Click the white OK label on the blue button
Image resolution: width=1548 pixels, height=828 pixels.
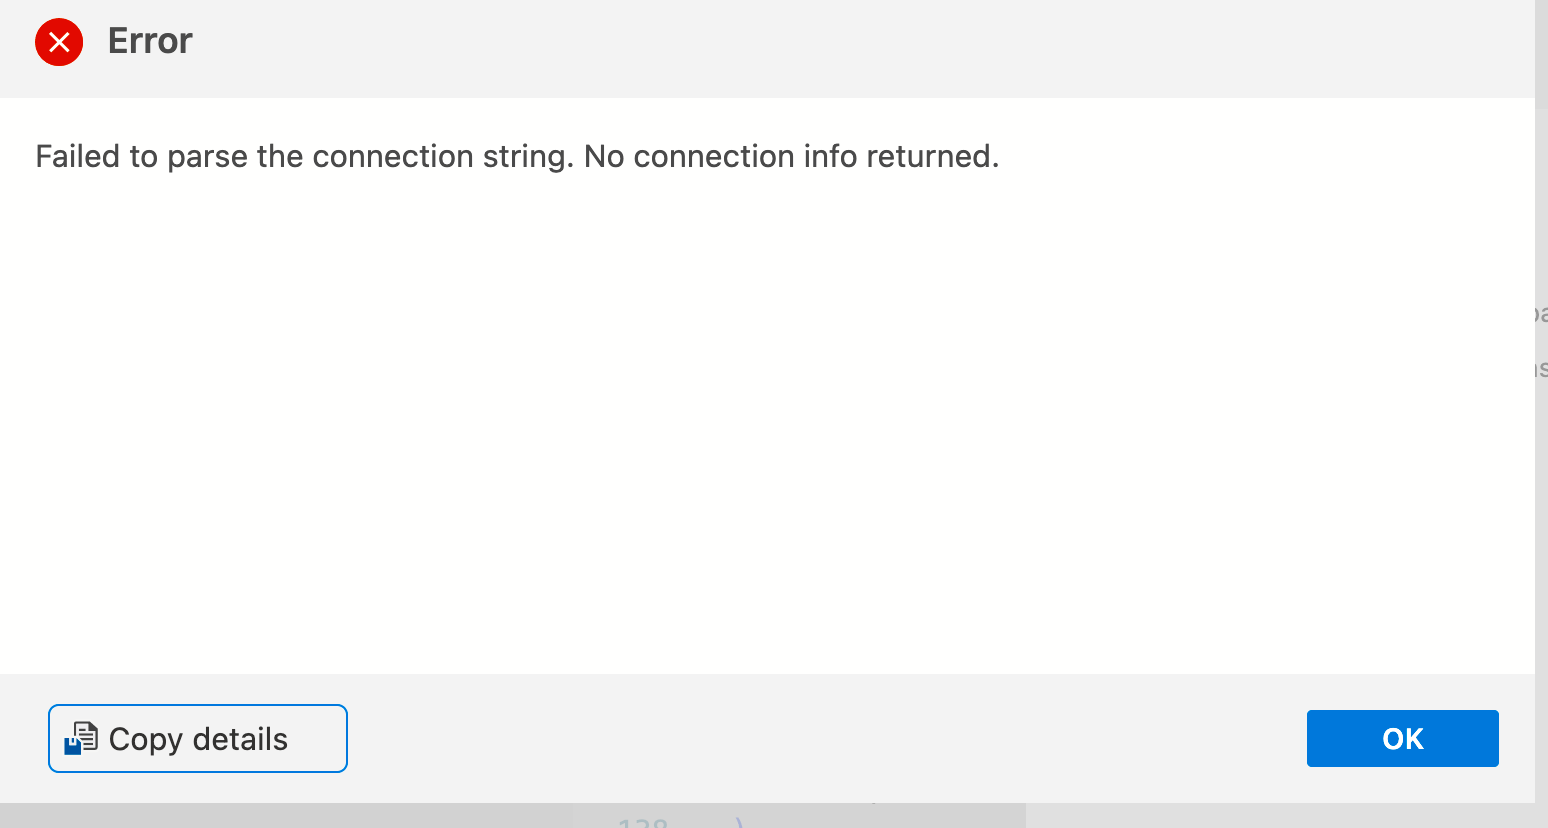[x=1402, y=738]
